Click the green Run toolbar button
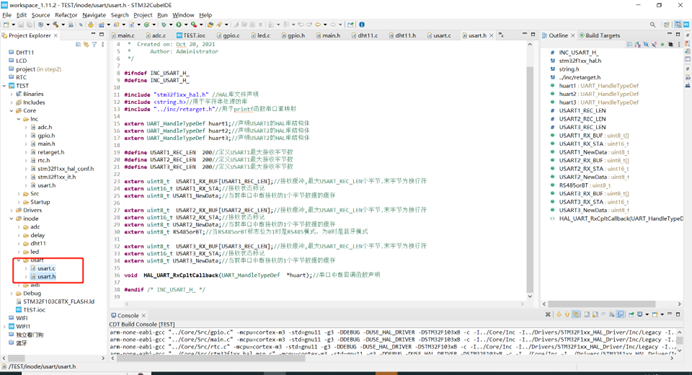The image size is (692, 375). (x=179, y=25)
